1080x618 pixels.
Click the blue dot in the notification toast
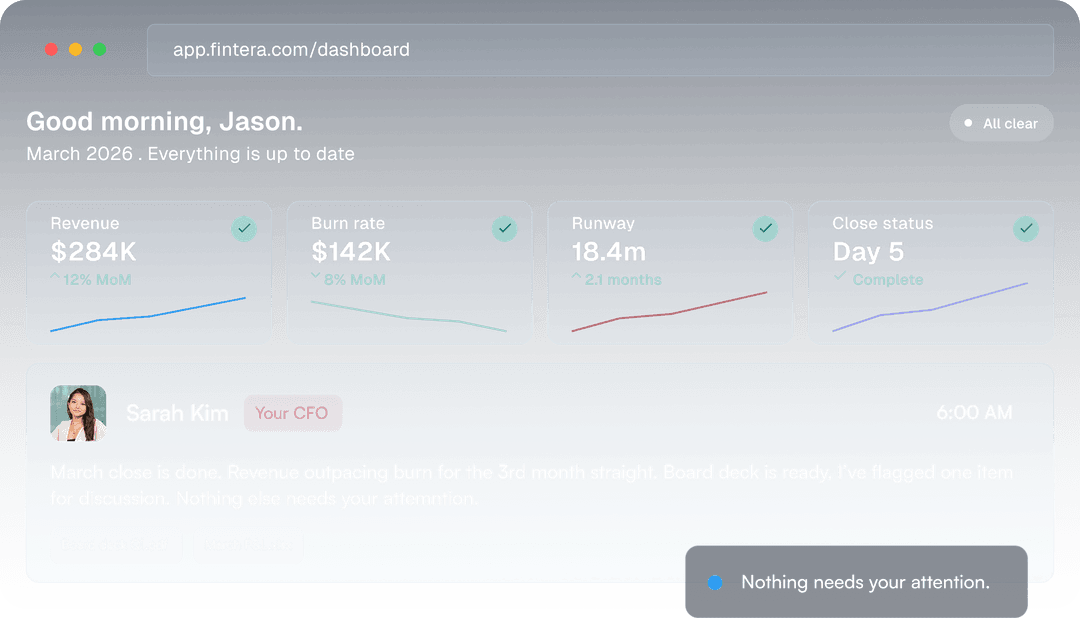coord(715,582)
